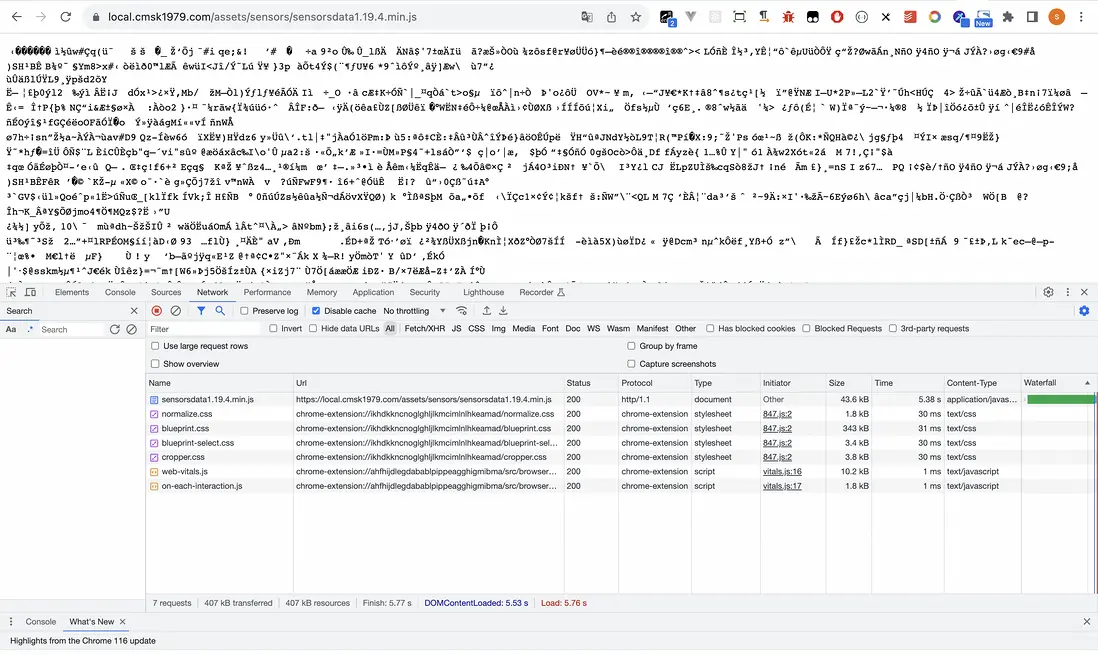Bookmark this page with the star icon
The height and width of the screenshot is (655, 1098).
click(x=636, y=17)
